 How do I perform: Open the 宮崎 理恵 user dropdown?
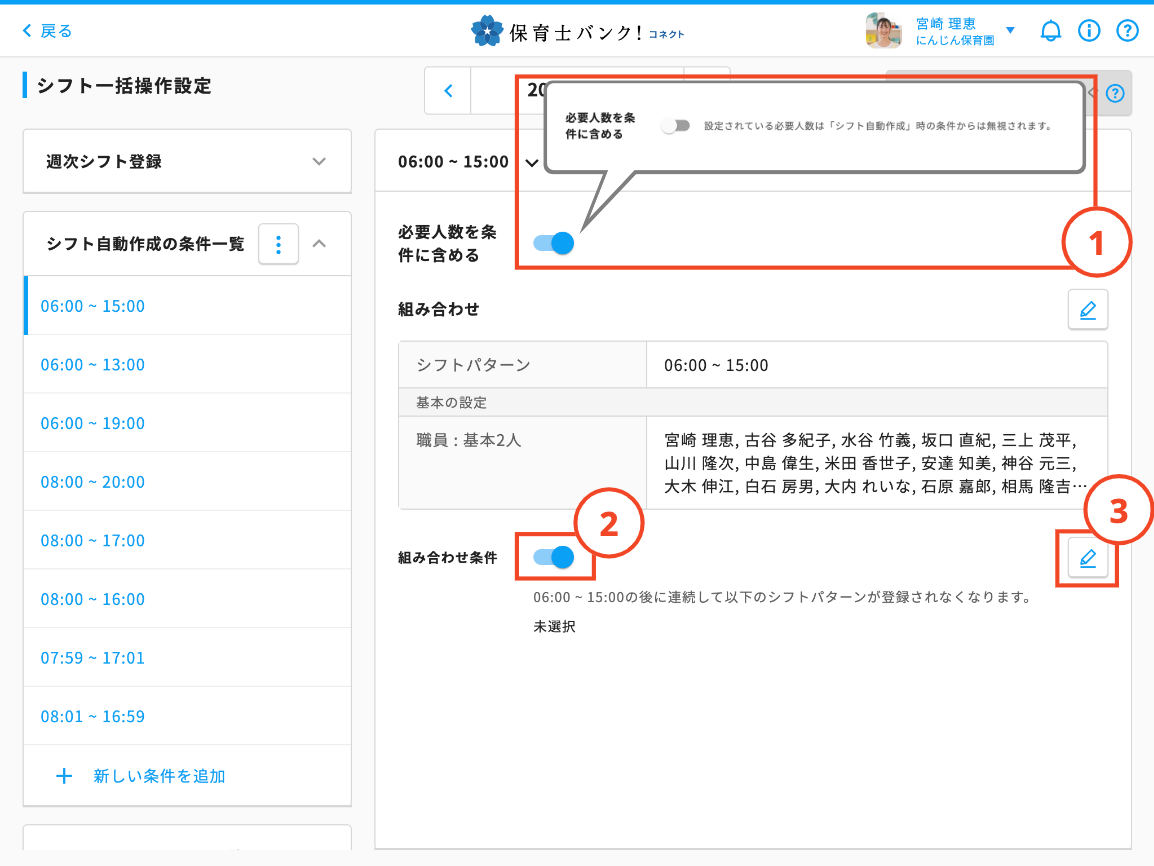pyautogui.click(x=1010, y=31)
